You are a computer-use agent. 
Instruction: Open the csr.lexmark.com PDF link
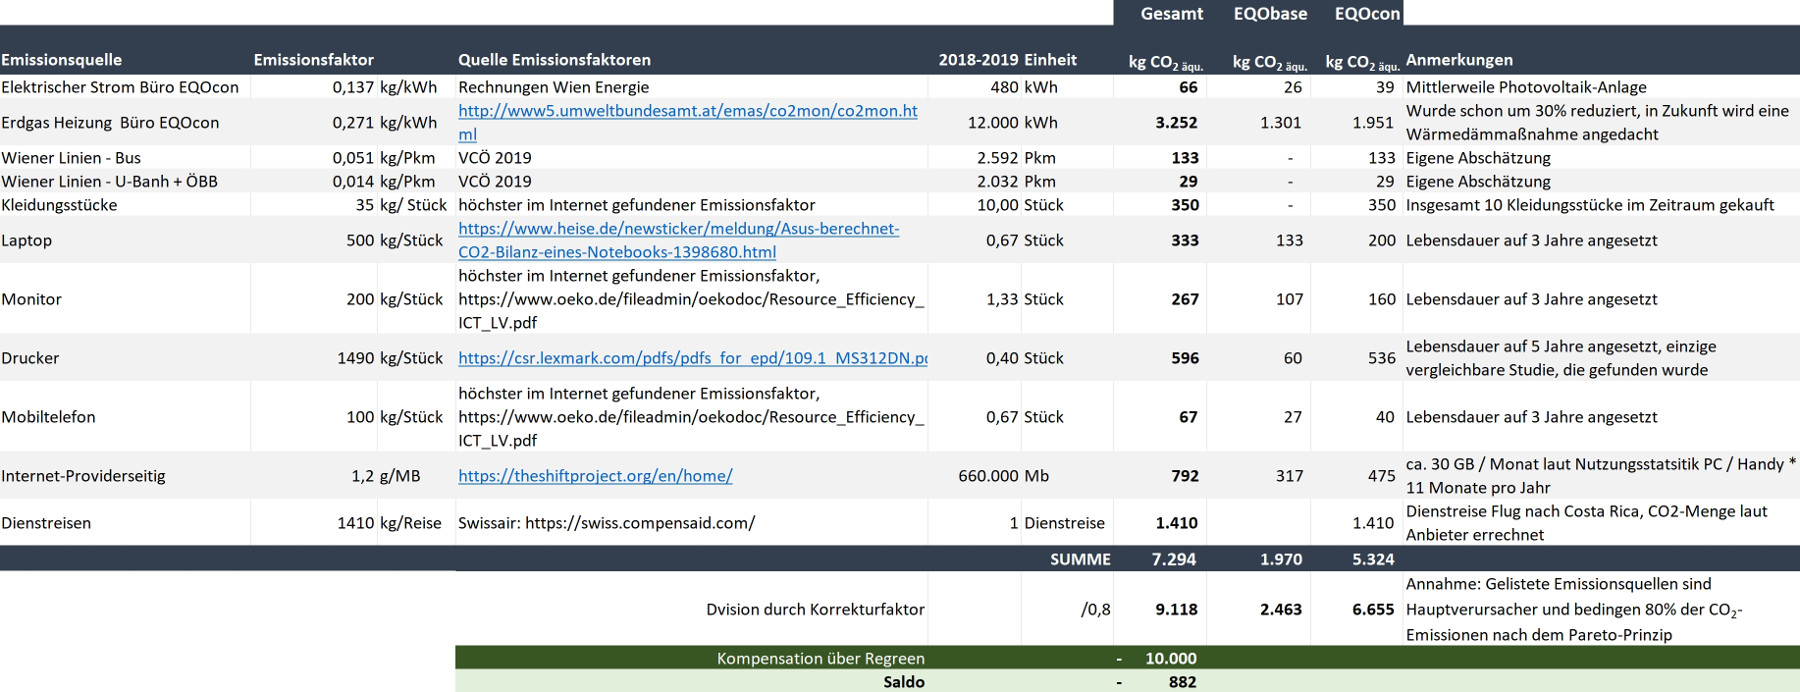click(692, 358)
